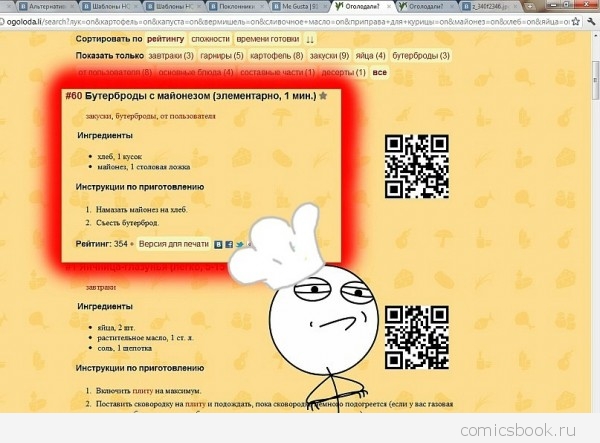Screen dimensions: 600x443
Task: Open the first плиту link in step 1
Action: tap(143, 391)
